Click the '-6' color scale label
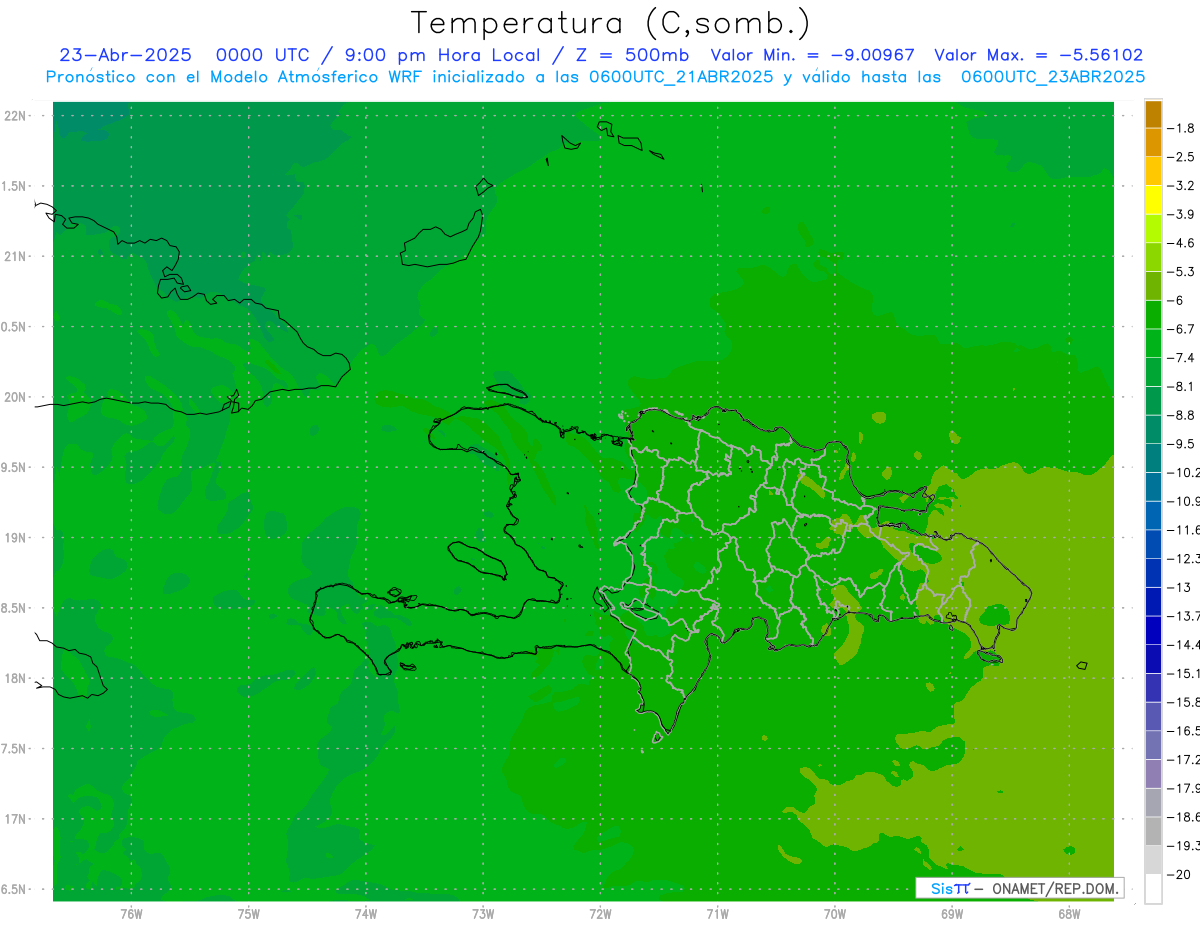Image resolution: width=1200 pixels, height=927 pixels. [x=1177, y=300]
